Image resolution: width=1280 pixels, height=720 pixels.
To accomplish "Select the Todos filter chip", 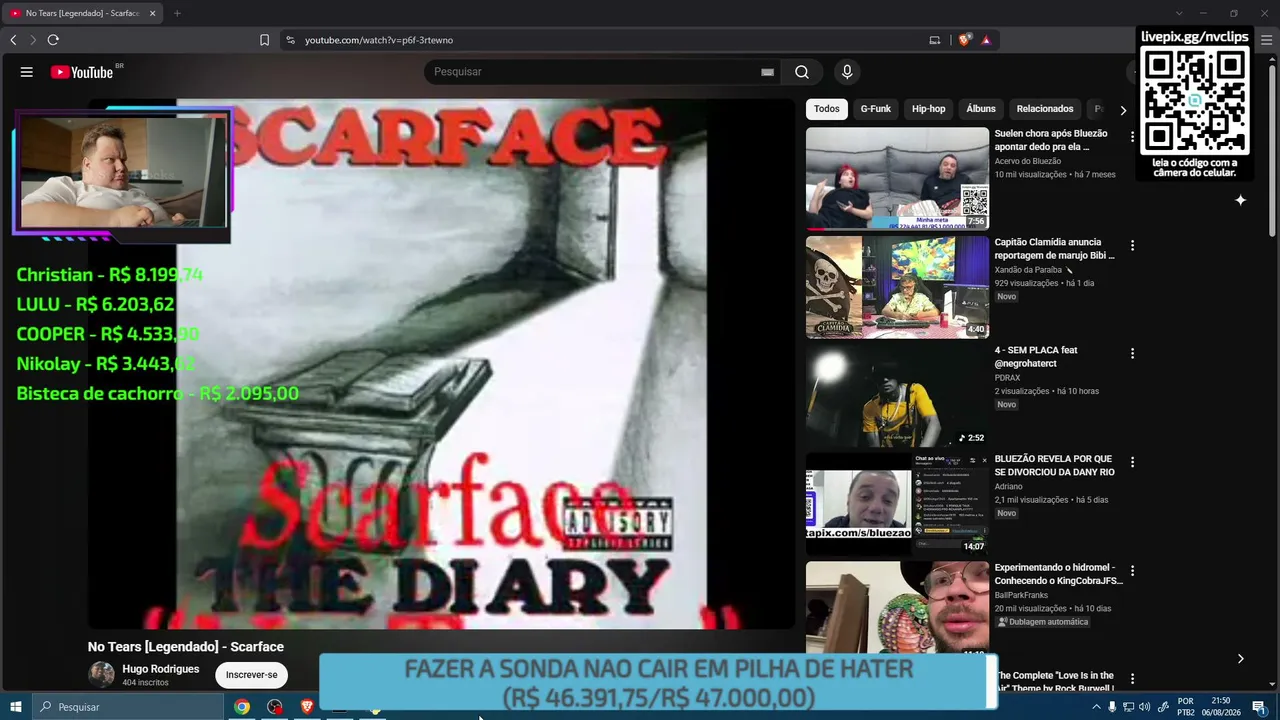I will (827, 109).
